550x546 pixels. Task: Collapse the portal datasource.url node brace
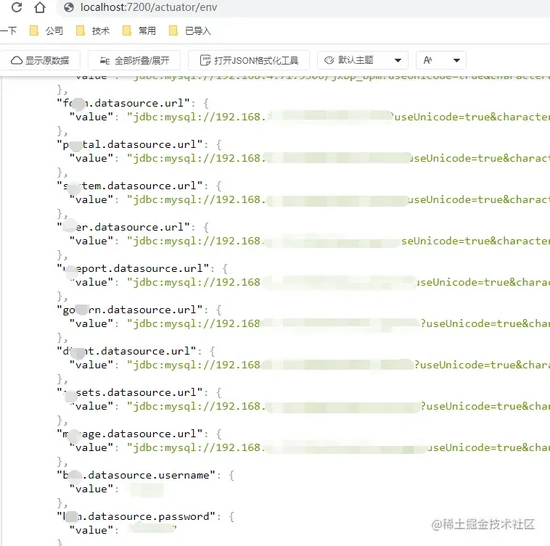click(x=219, y=145)
